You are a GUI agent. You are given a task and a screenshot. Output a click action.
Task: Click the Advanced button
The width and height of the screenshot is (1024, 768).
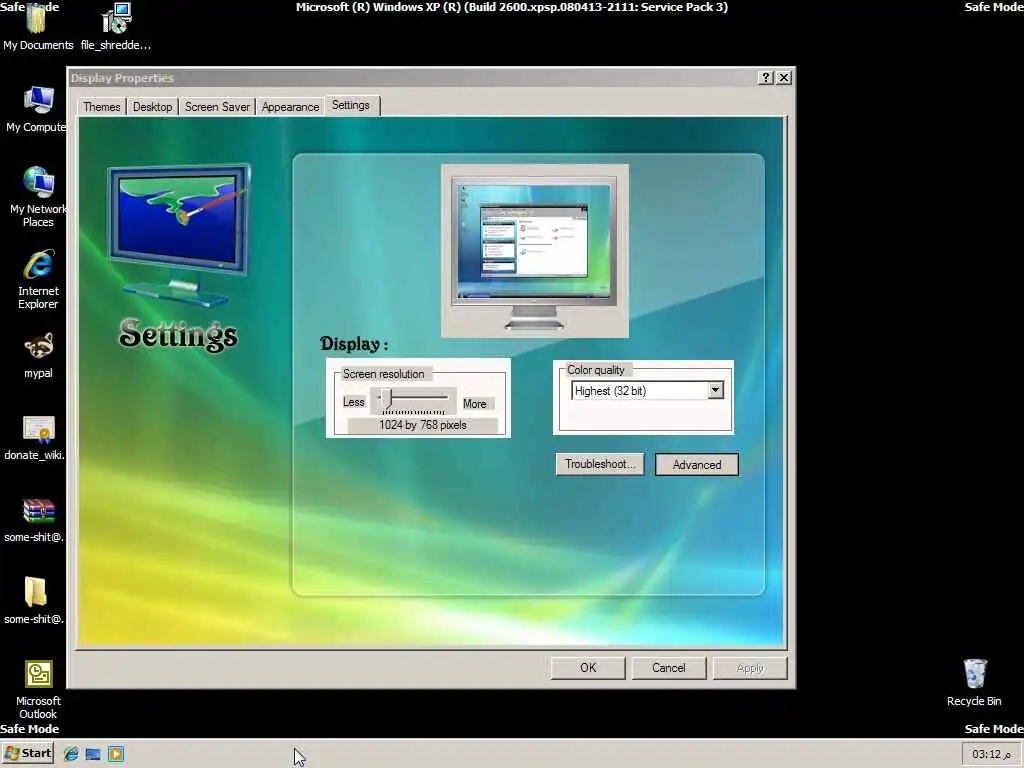(x=697, y=465)
